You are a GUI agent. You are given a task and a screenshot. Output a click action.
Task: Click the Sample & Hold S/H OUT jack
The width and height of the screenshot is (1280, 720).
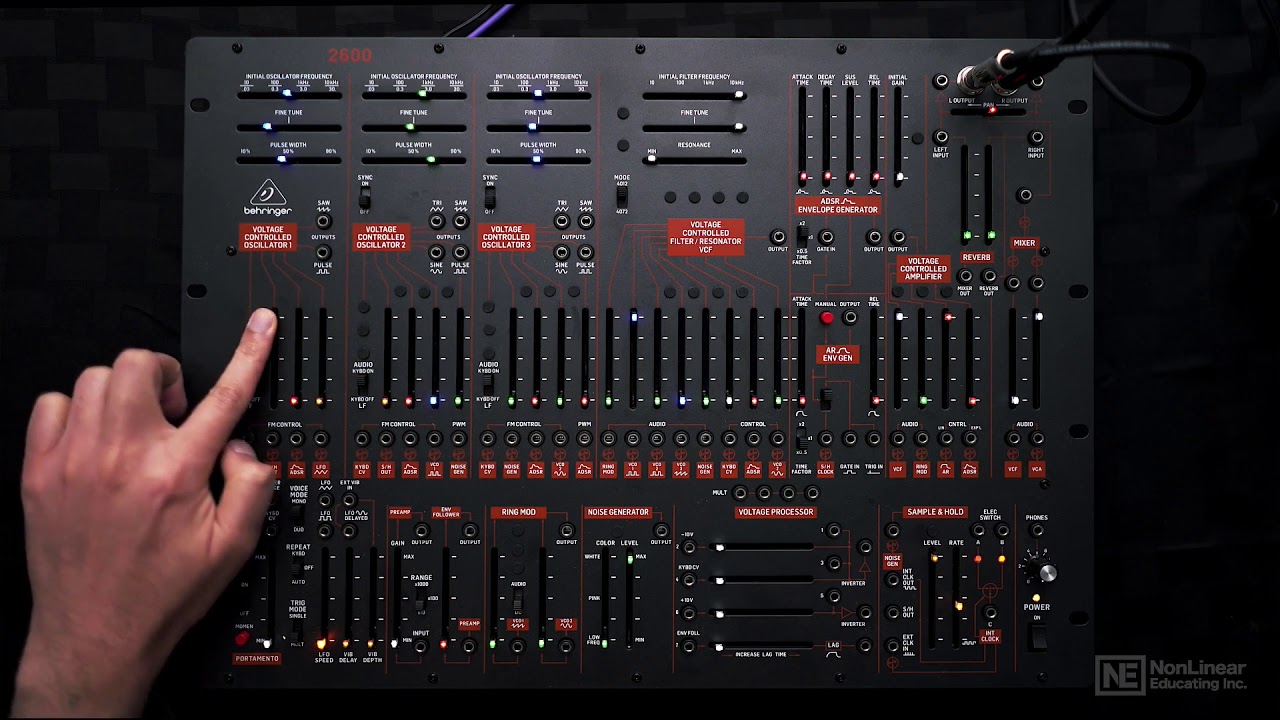(892, 612)
